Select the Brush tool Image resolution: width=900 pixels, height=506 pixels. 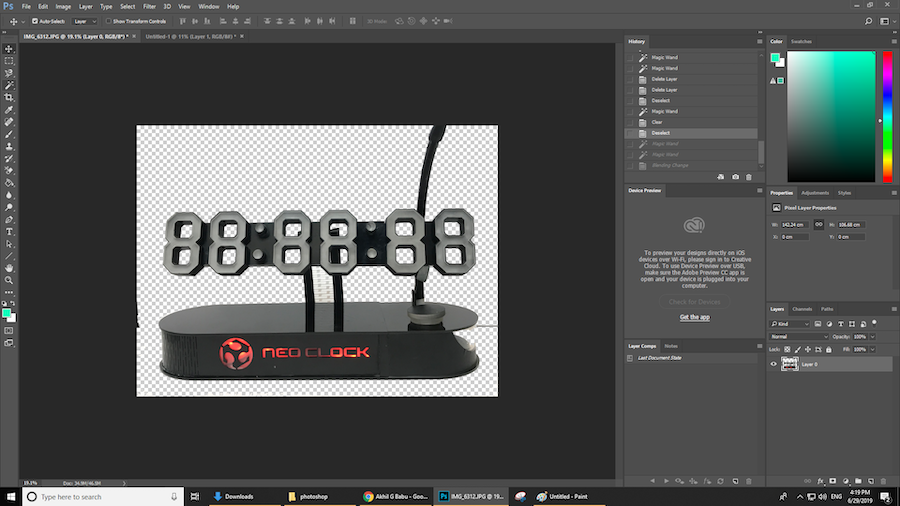click(9, 134)
